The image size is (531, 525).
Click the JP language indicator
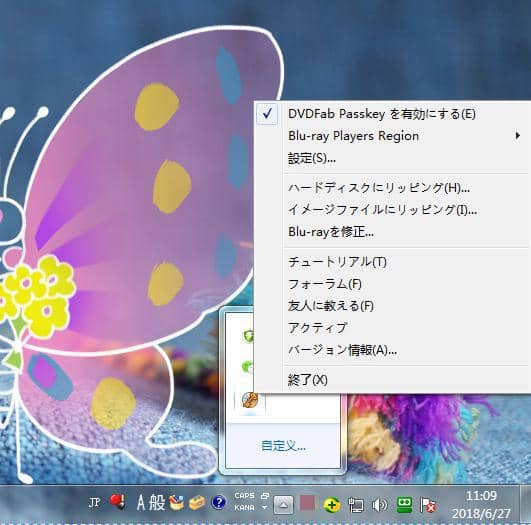click(x=94, y=502)
